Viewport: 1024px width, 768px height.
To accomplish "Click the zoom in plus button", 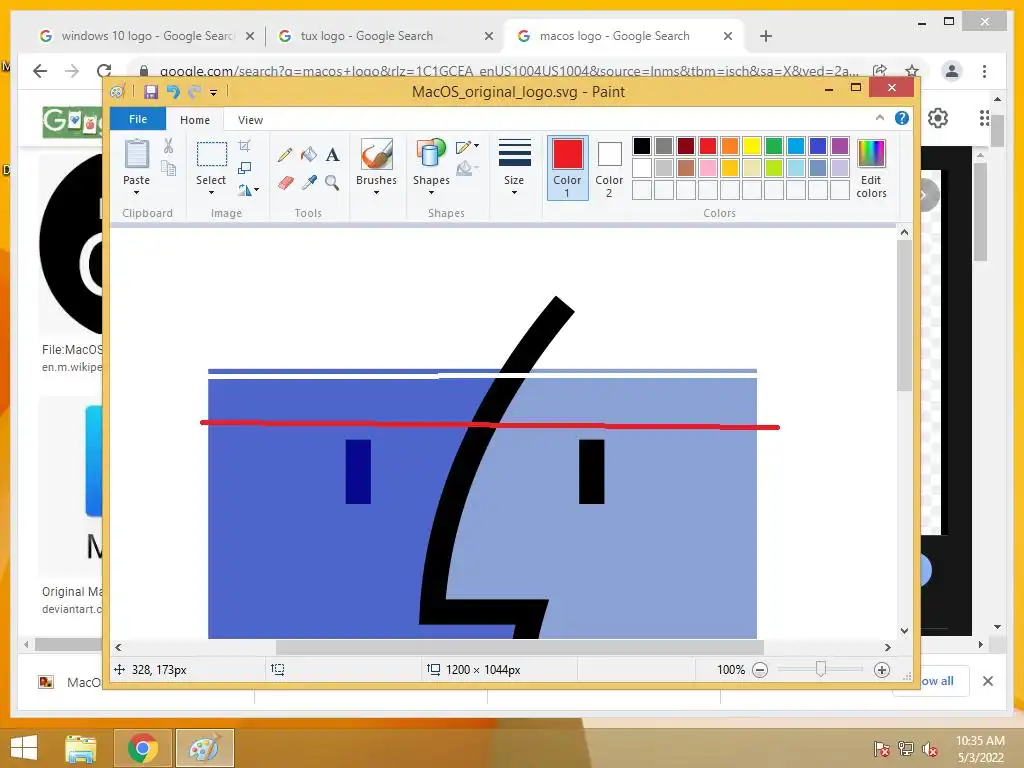I will (882, 670).
